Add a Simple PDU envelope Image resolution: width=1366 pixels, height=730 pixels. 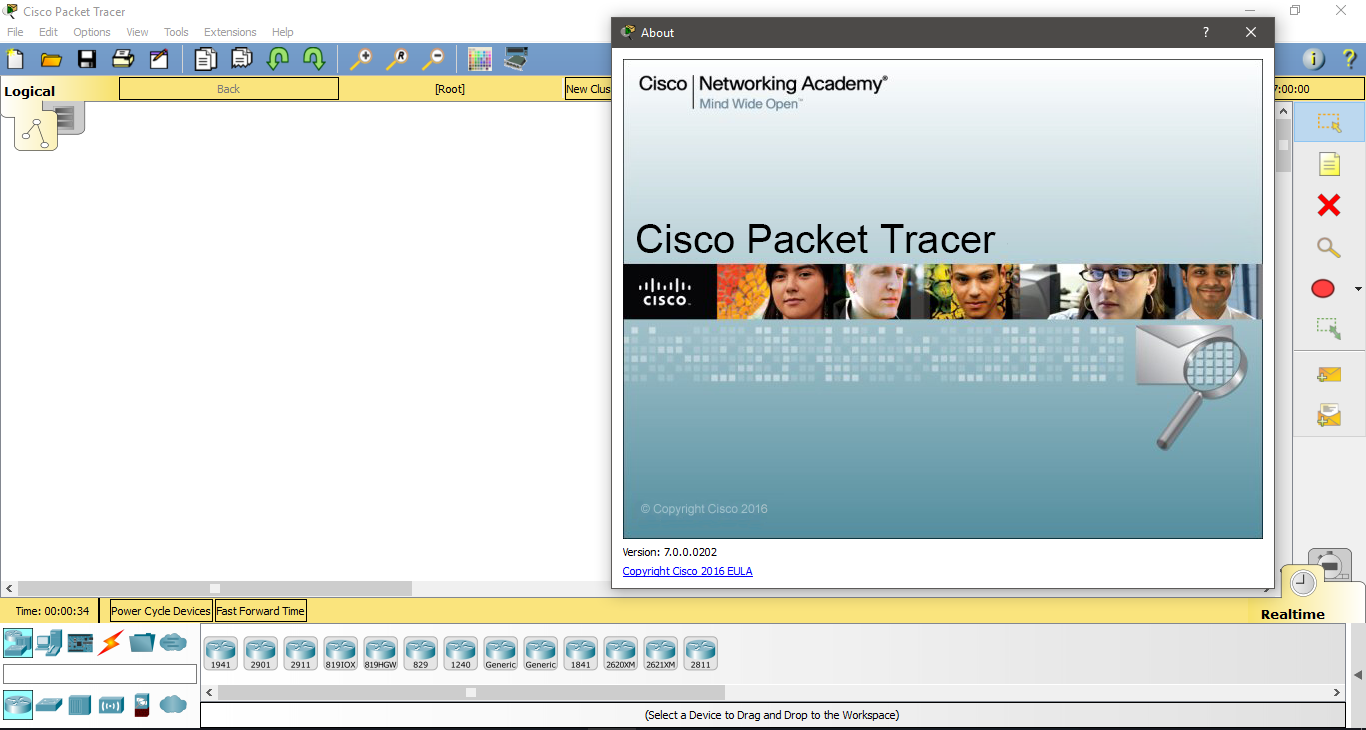coord(1329,375)
